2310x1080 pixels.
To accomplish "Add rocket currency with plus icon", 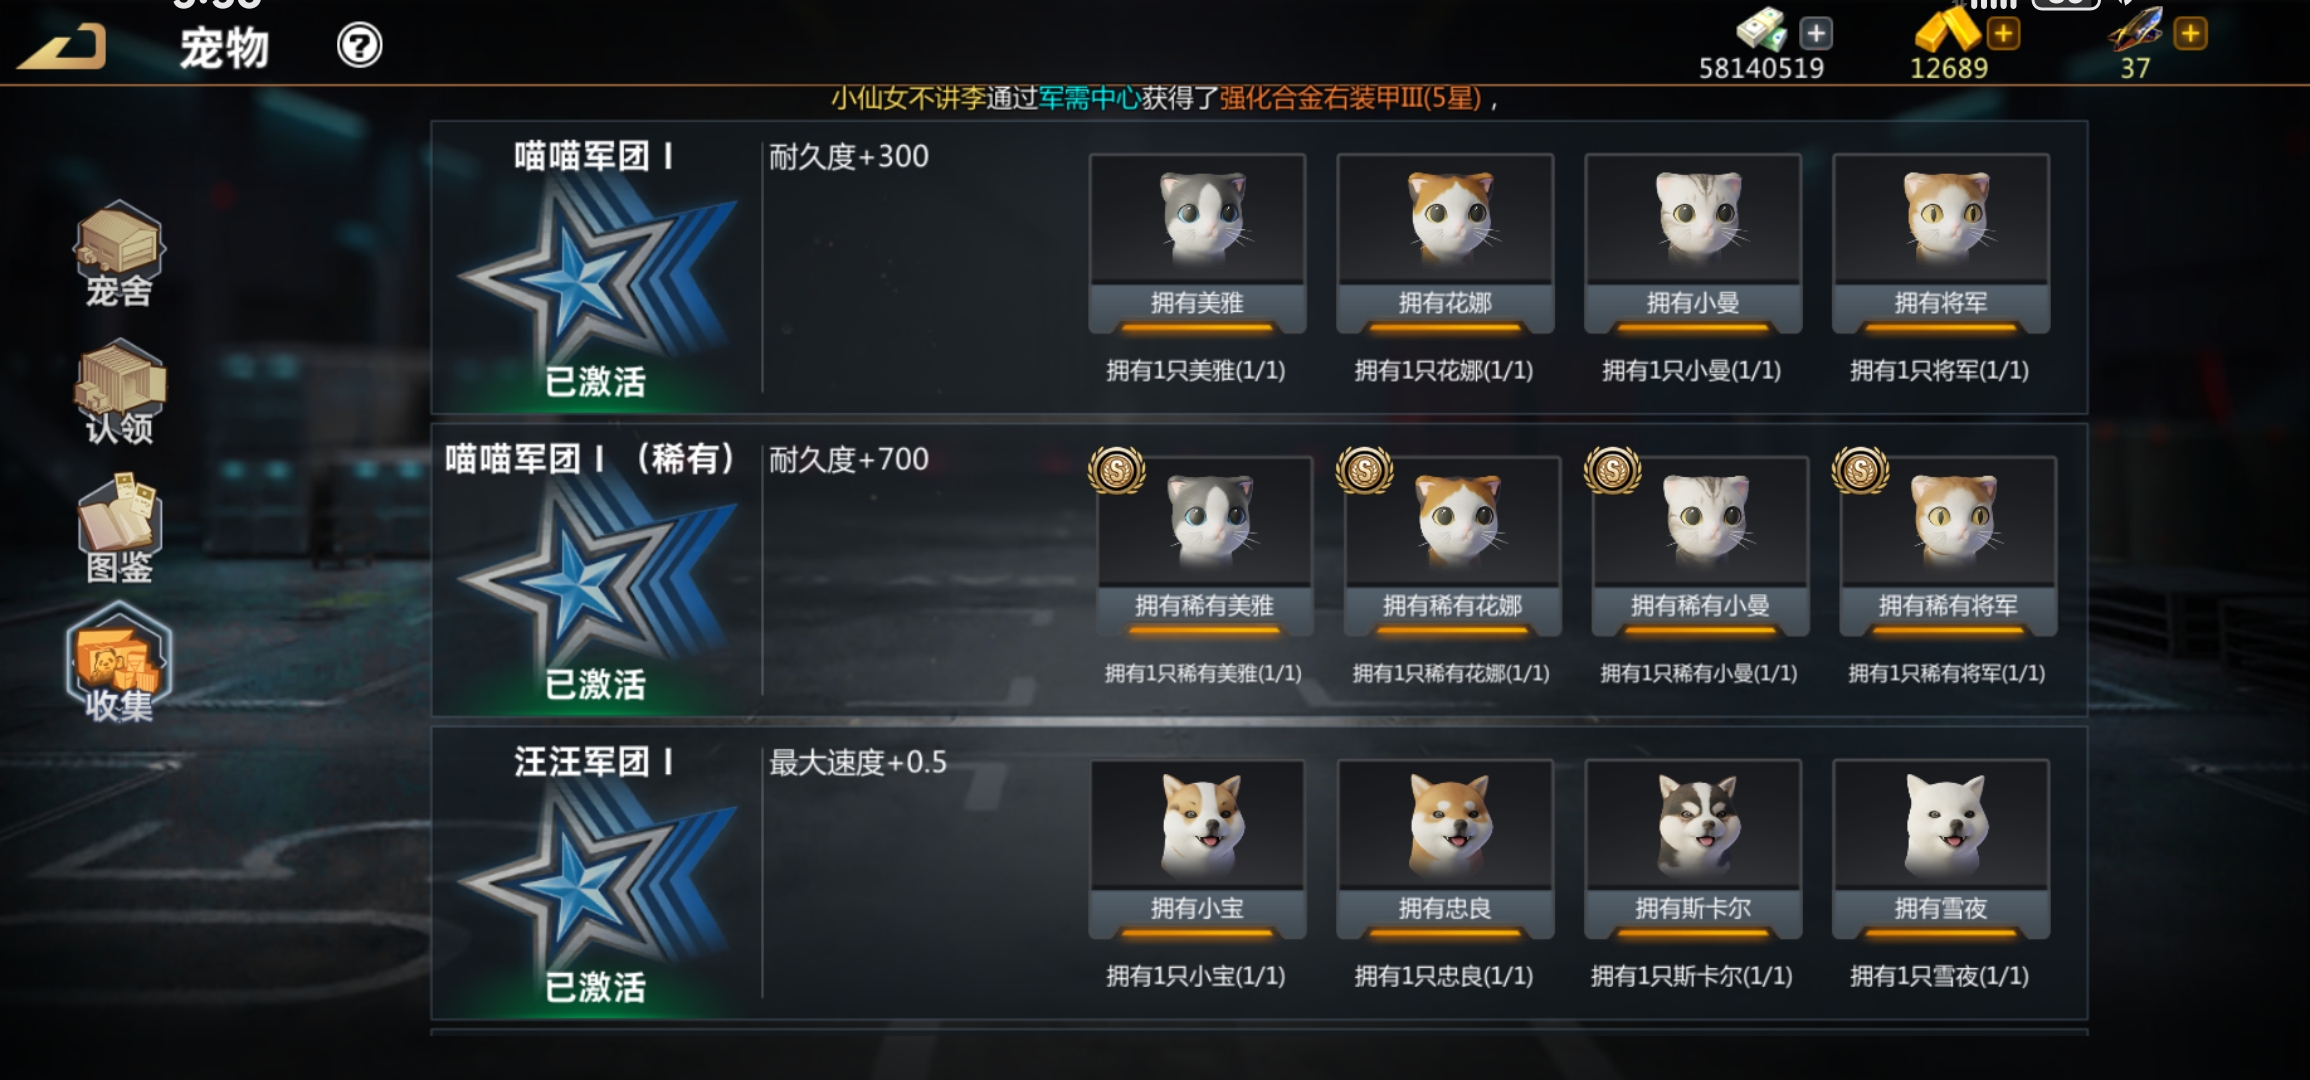I will pyautogui.click(x=2190, y=34).
